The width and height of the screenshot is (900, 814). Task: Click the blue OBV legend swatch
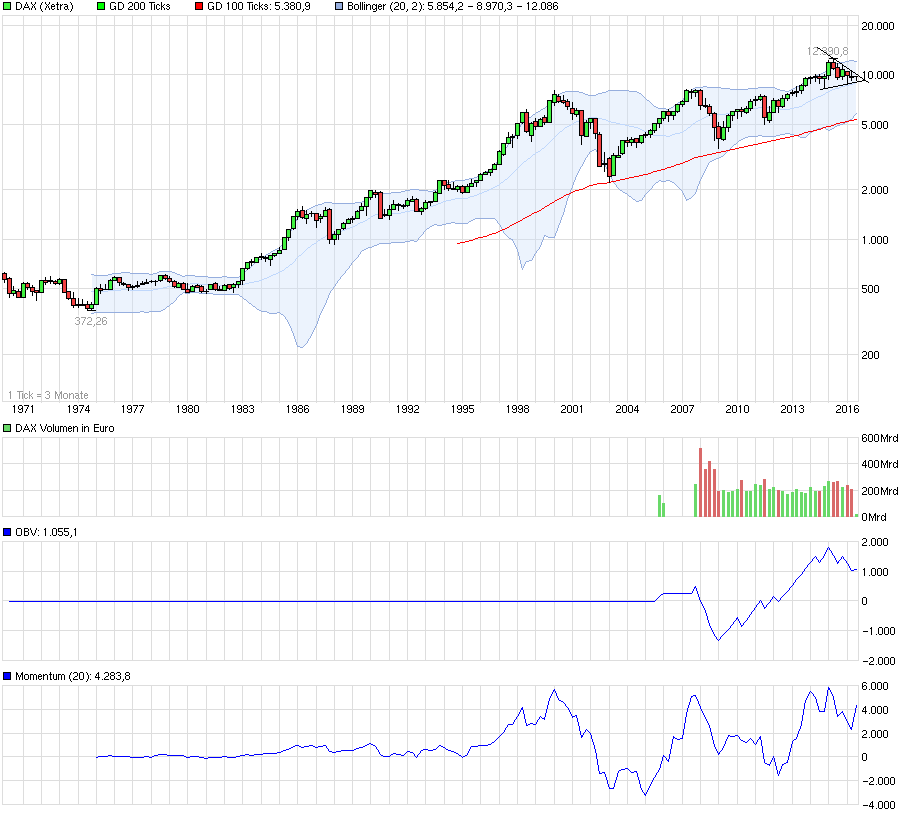pyautogui.click(x=7, y=532)
